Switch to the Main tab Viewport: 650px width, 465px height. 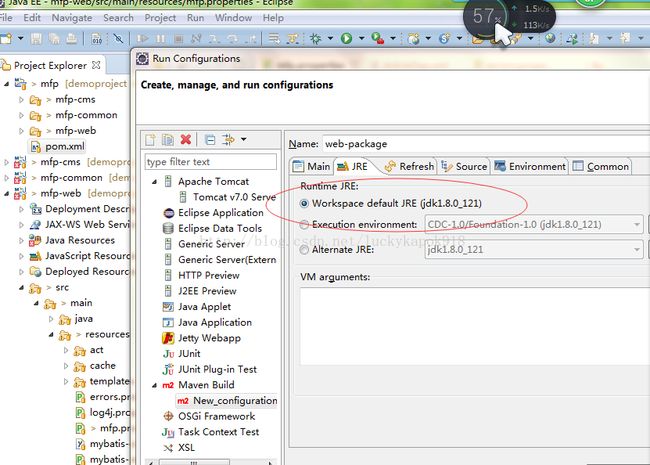pos(312,167)
